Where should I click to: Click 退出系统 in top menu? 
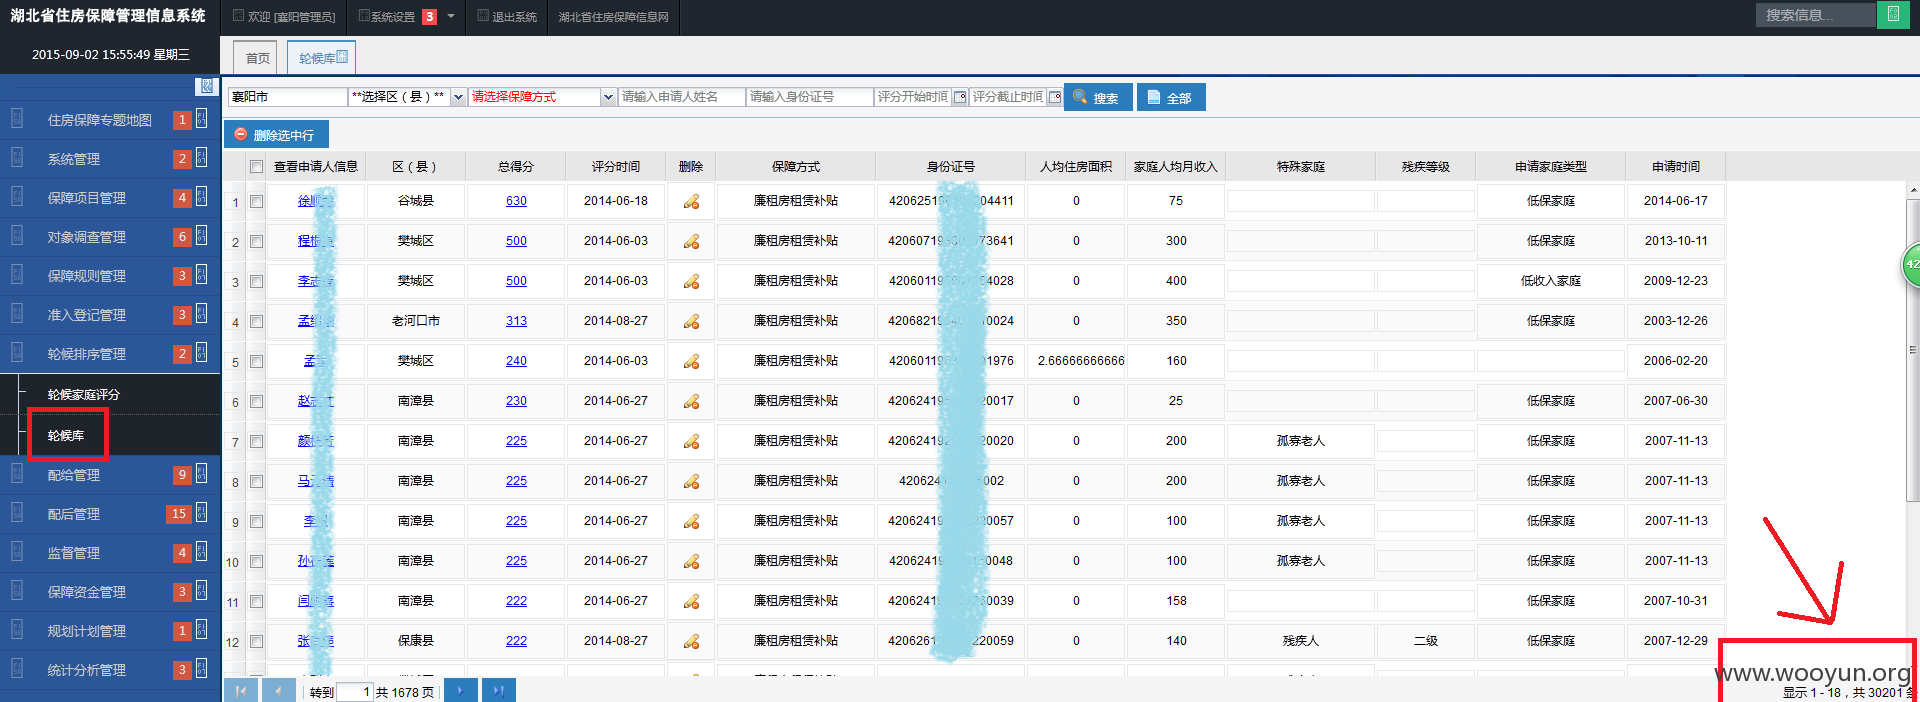coord(508,17)
